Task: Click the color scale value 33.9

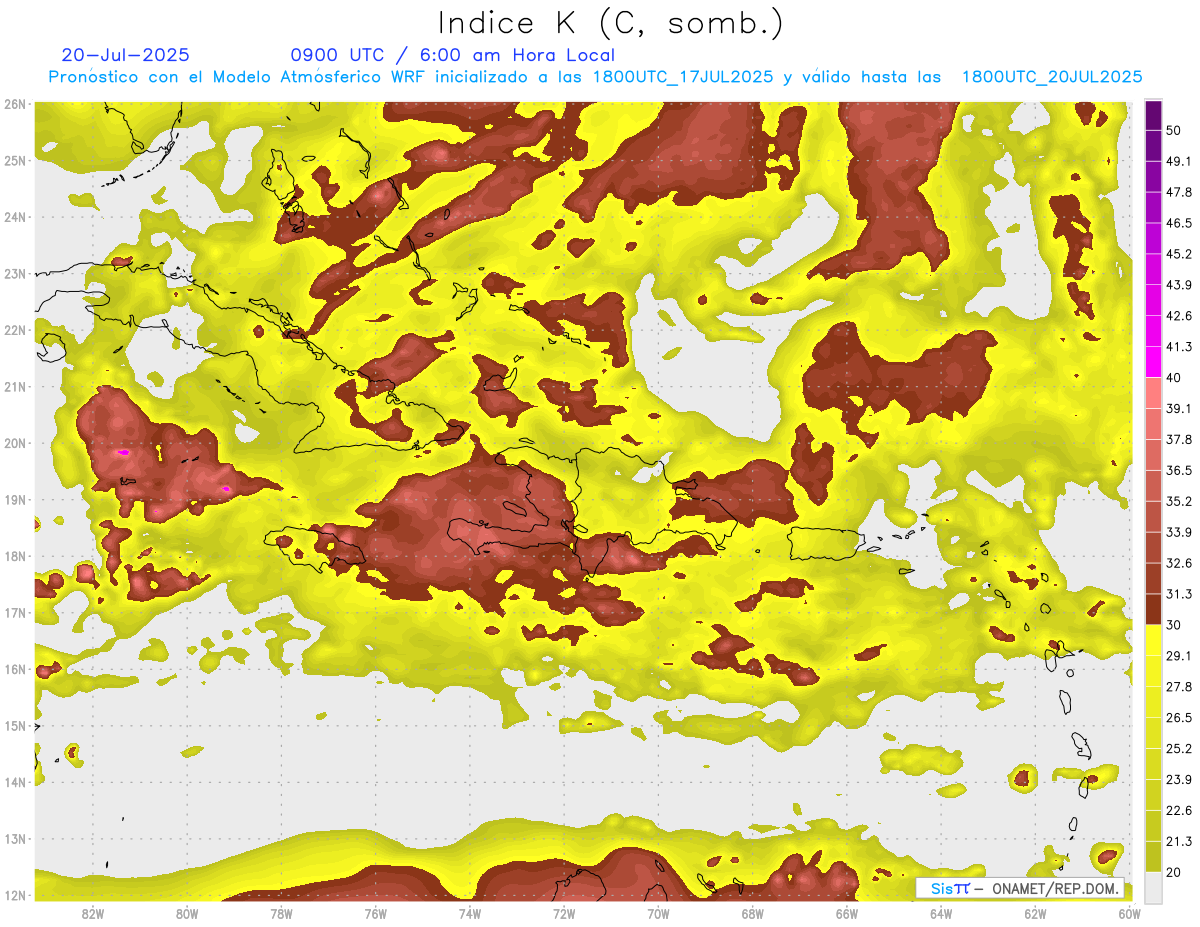Action: tap(1179, 532)
